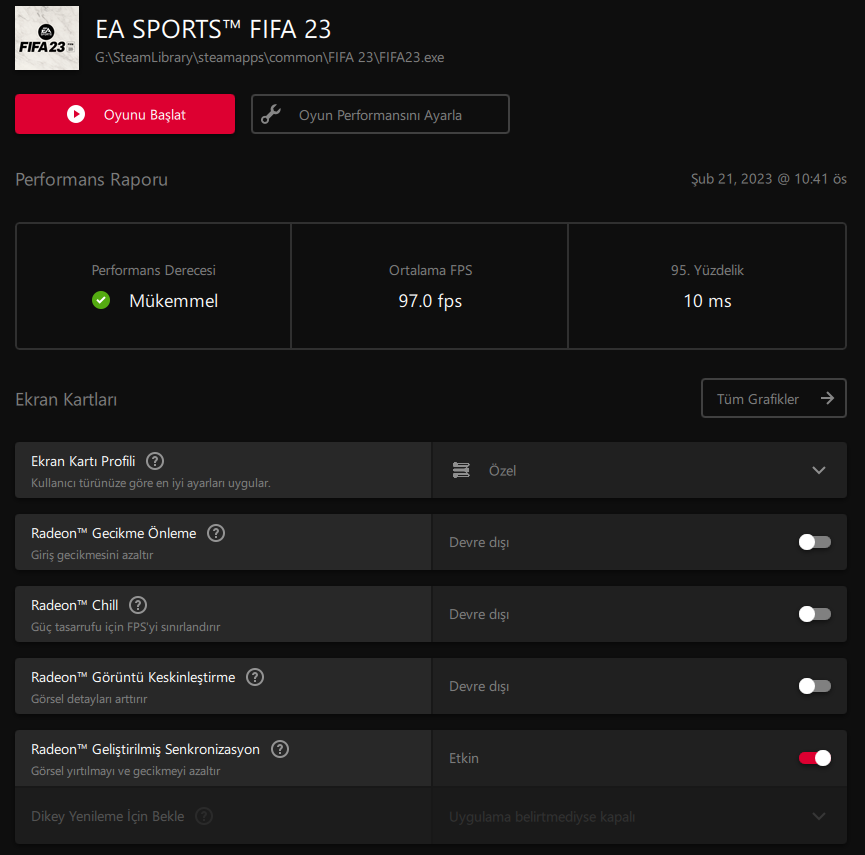Click the Radeon Chill setting label

[74, 605]
